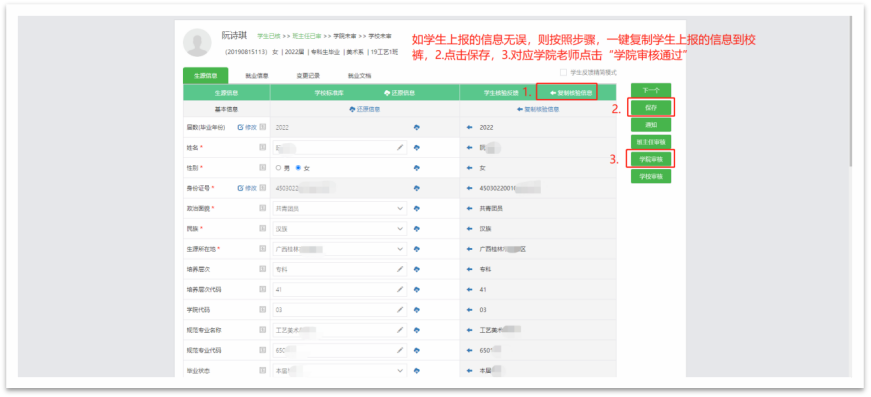Click the student avatar picture
The image size is (871, 397).
click(x=197, y=43)
